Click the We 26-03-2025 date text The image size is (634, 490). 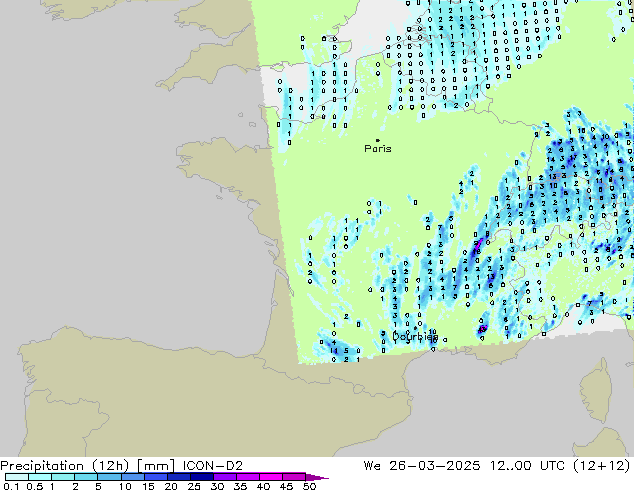point(422,466)
